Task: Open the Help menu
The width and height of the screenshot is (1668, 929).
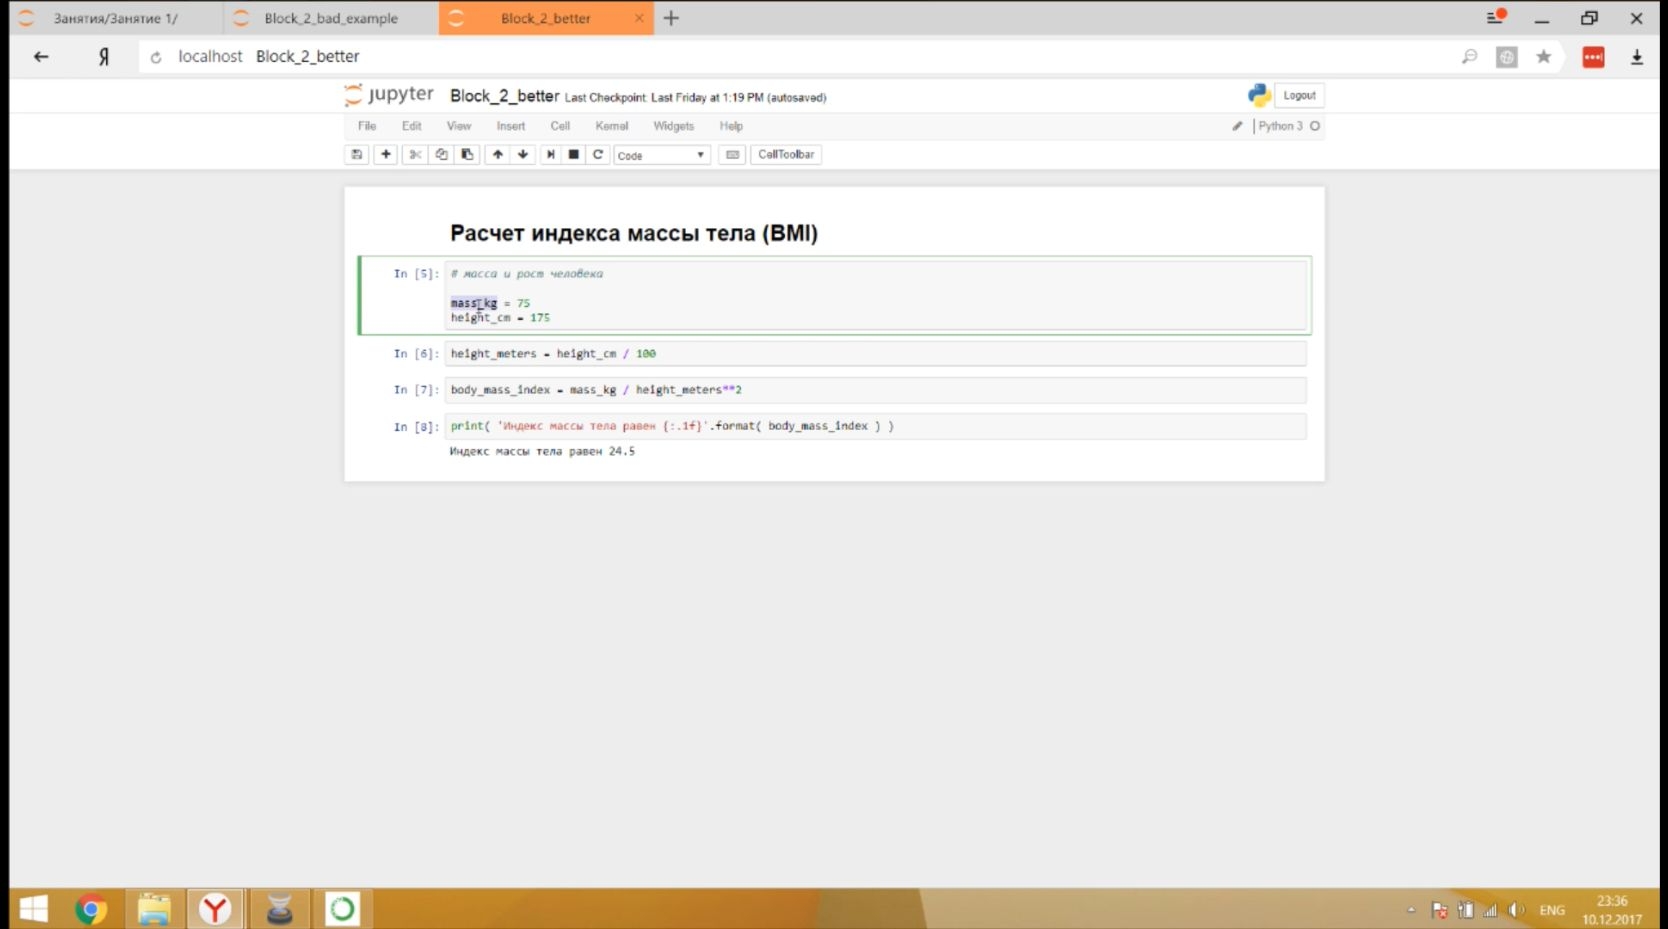Action: [x=731, y=126]
